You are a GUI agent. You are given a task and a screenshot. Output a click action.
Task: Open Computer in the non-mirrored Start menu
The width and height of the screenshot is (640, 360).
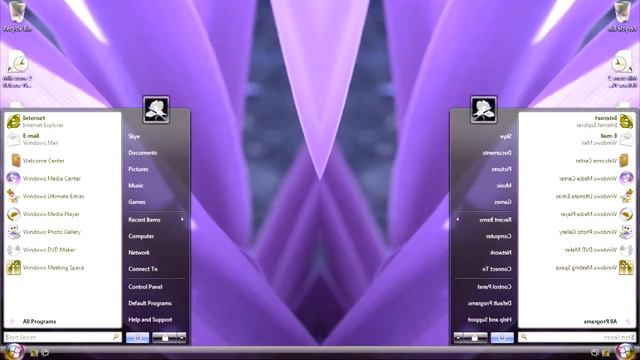pyautogui.click(x=141, y=236)
